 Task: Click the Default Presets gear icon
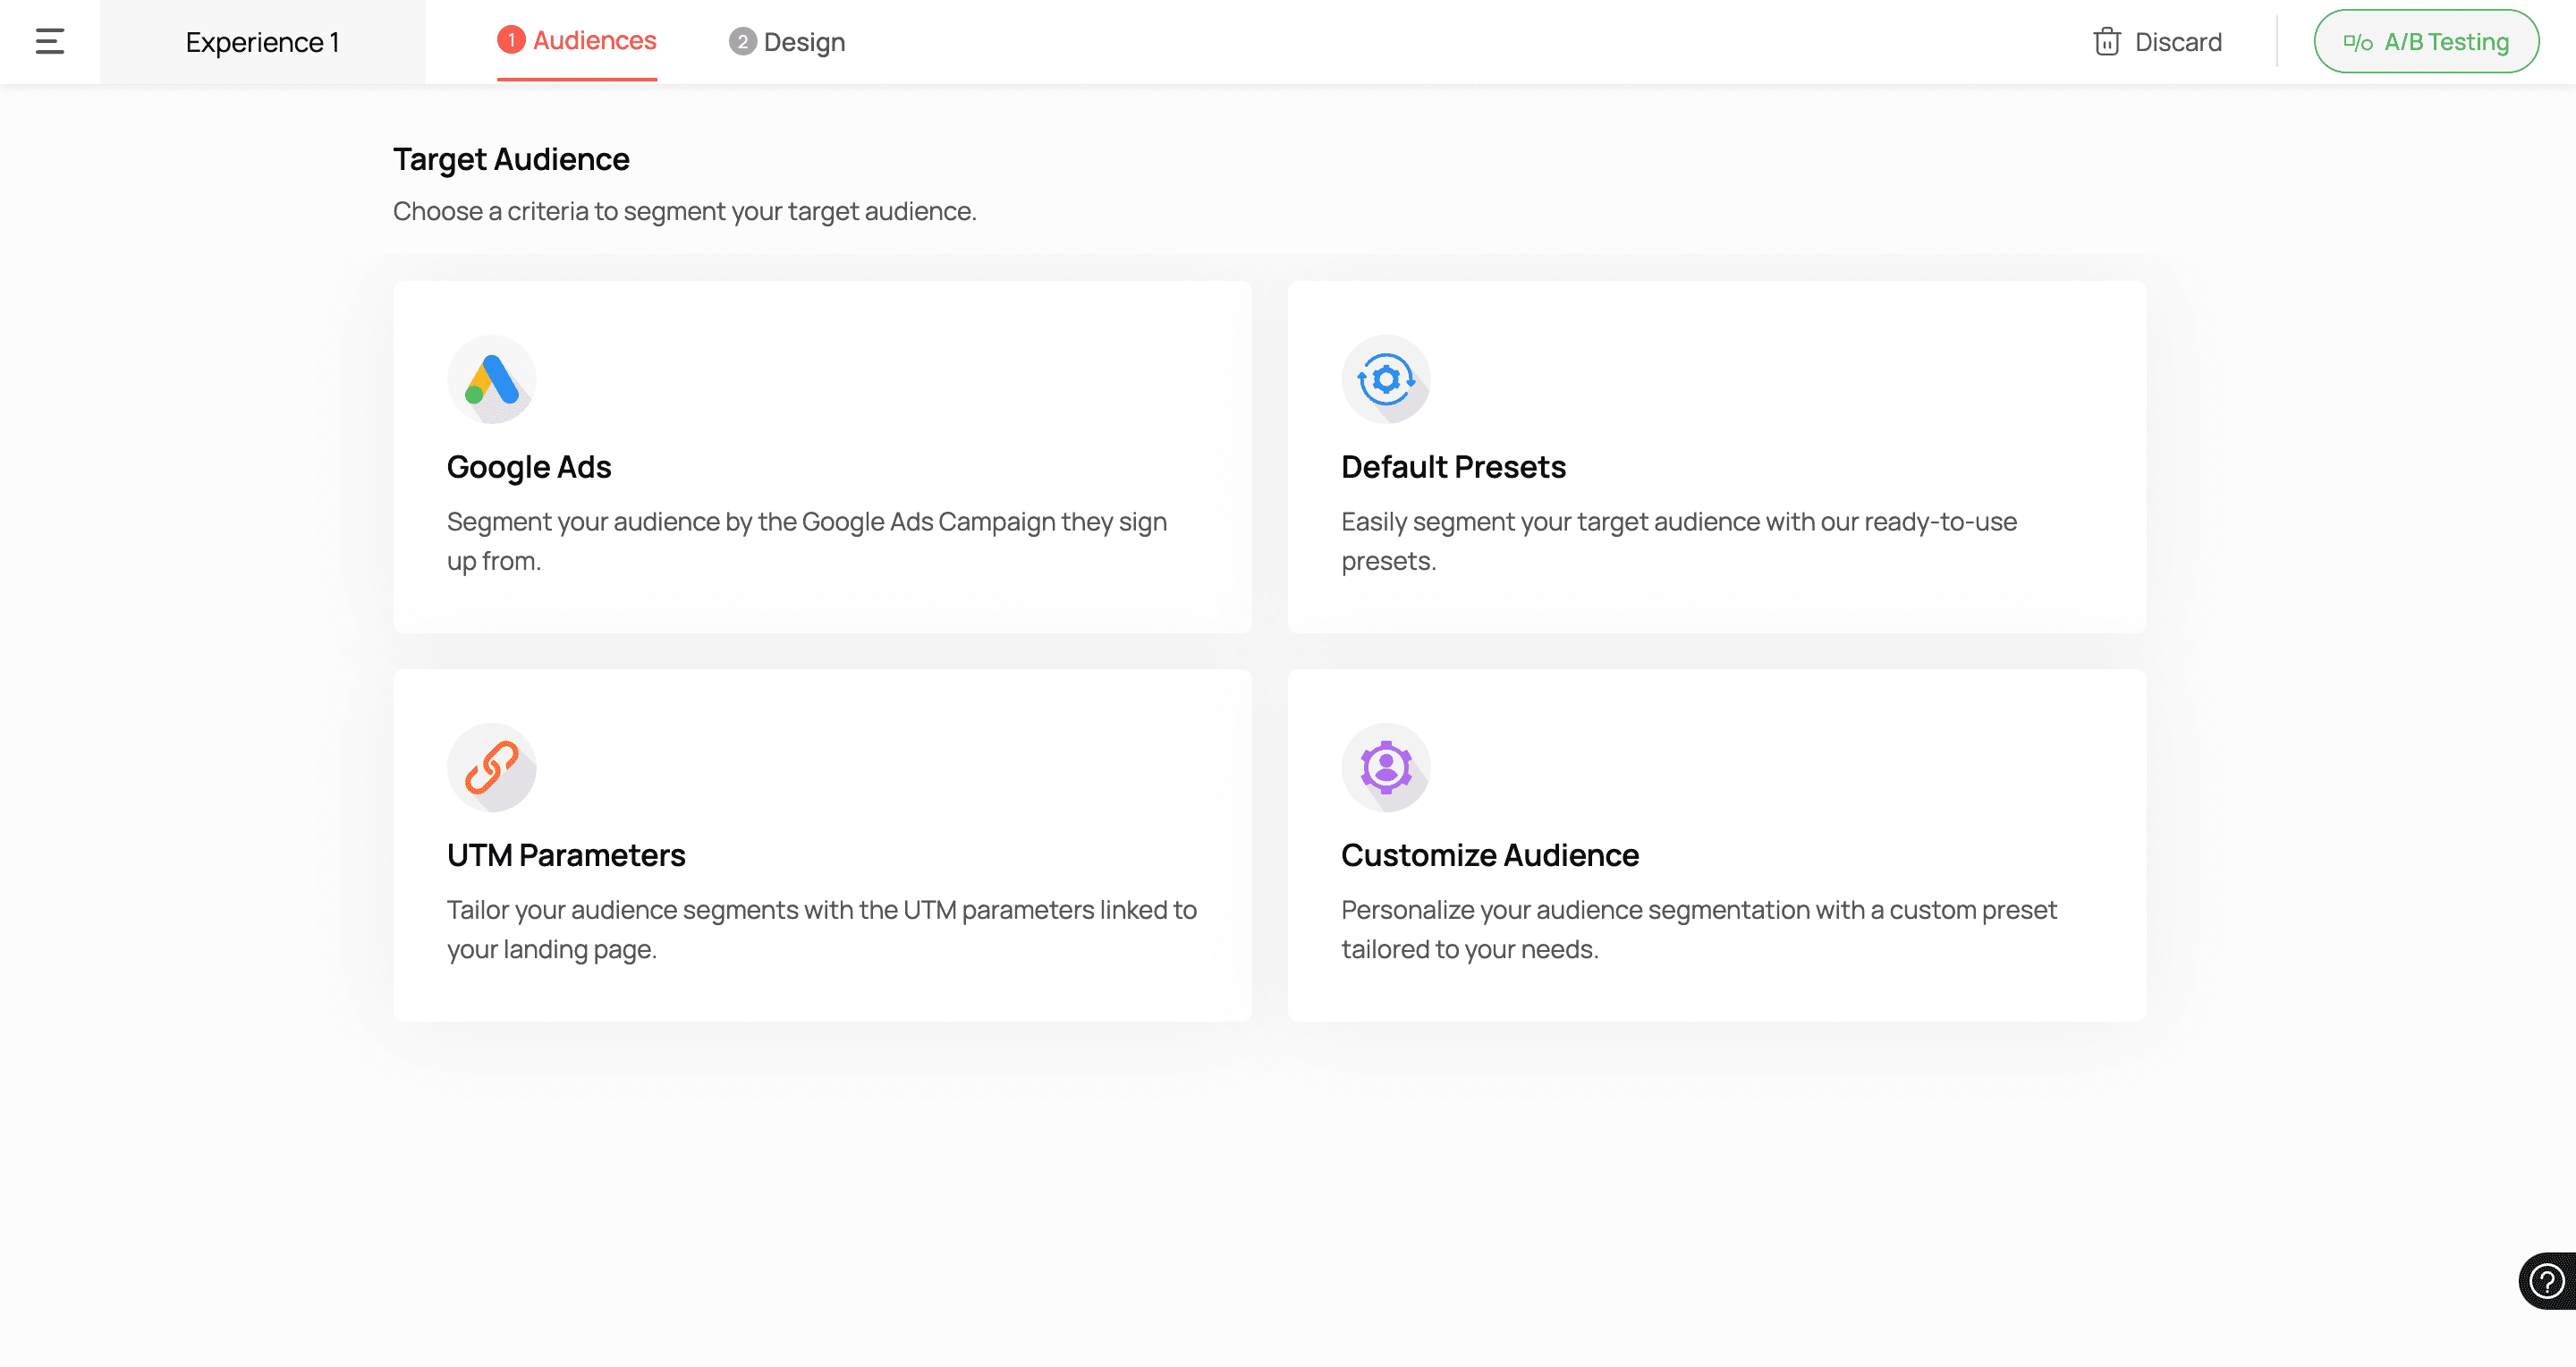coord(1385,379)
